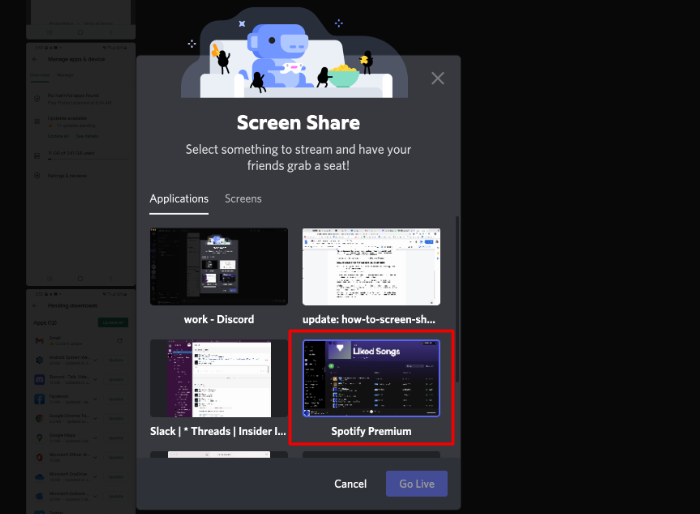The height and width of the screenshot is (514, 700).
Task: Click the Discord app icon in background list
Action: coord(39,380)
